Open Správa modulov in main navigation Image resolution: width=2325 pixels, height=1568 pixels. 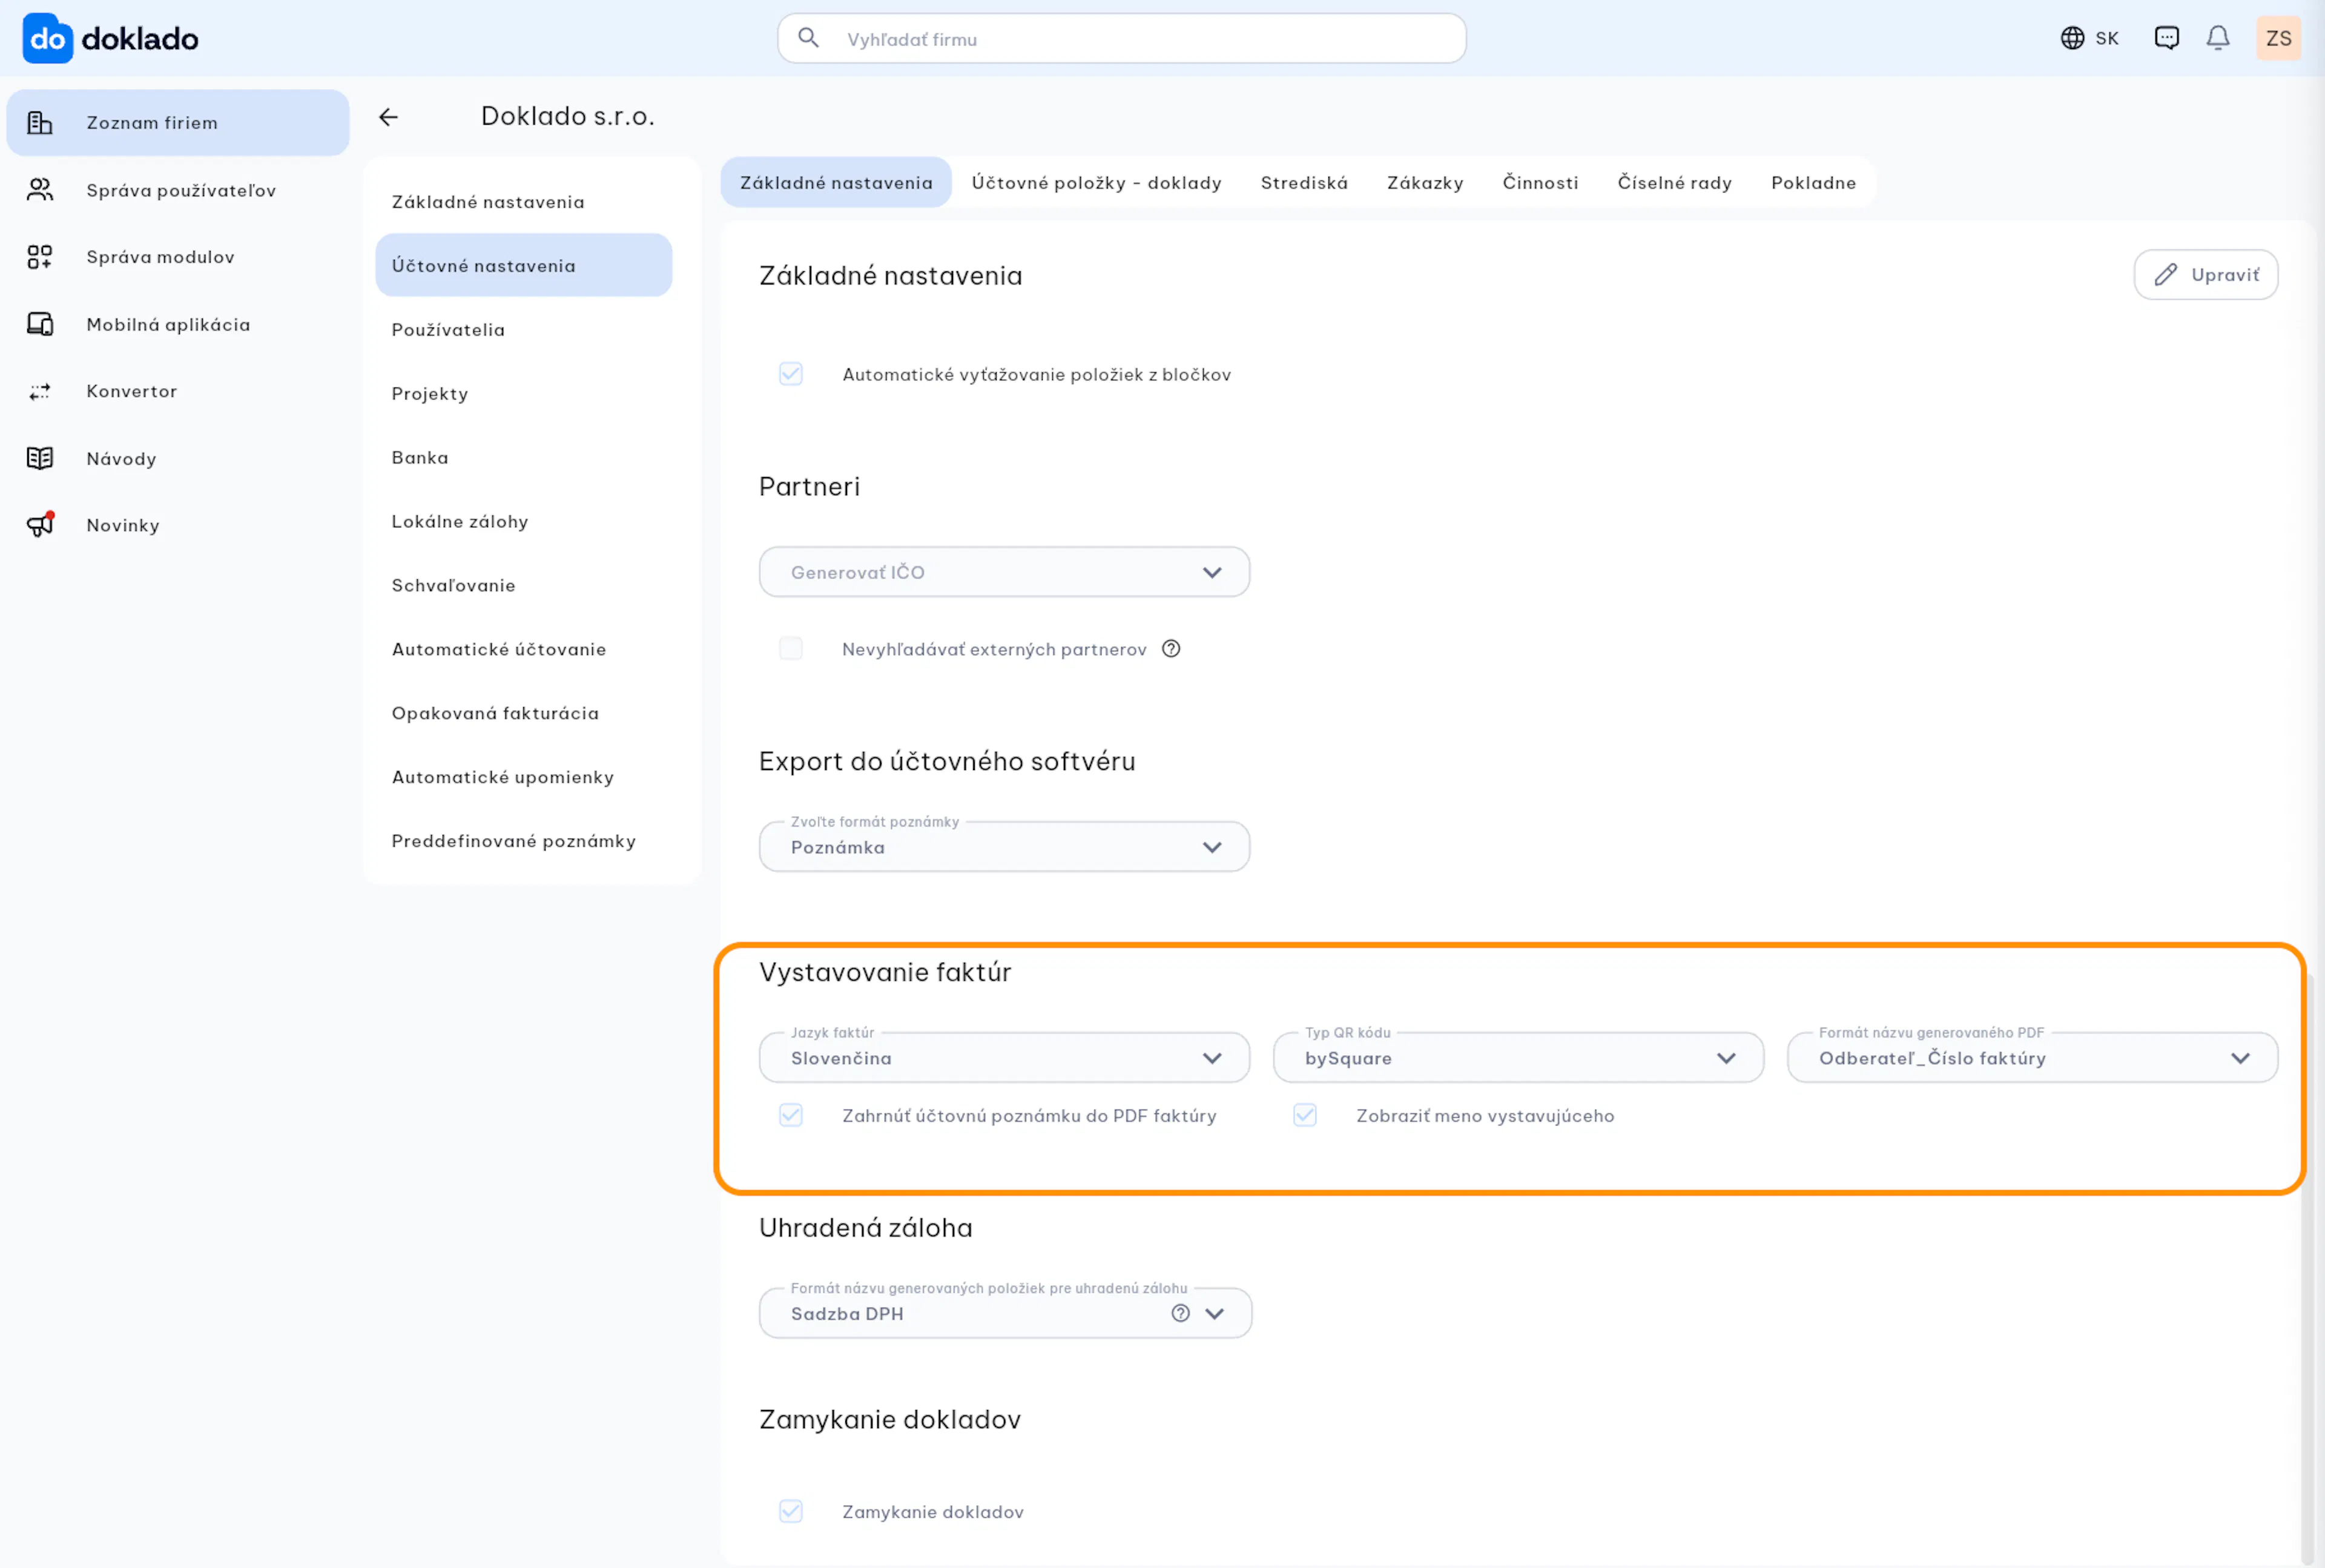point(178,257)
